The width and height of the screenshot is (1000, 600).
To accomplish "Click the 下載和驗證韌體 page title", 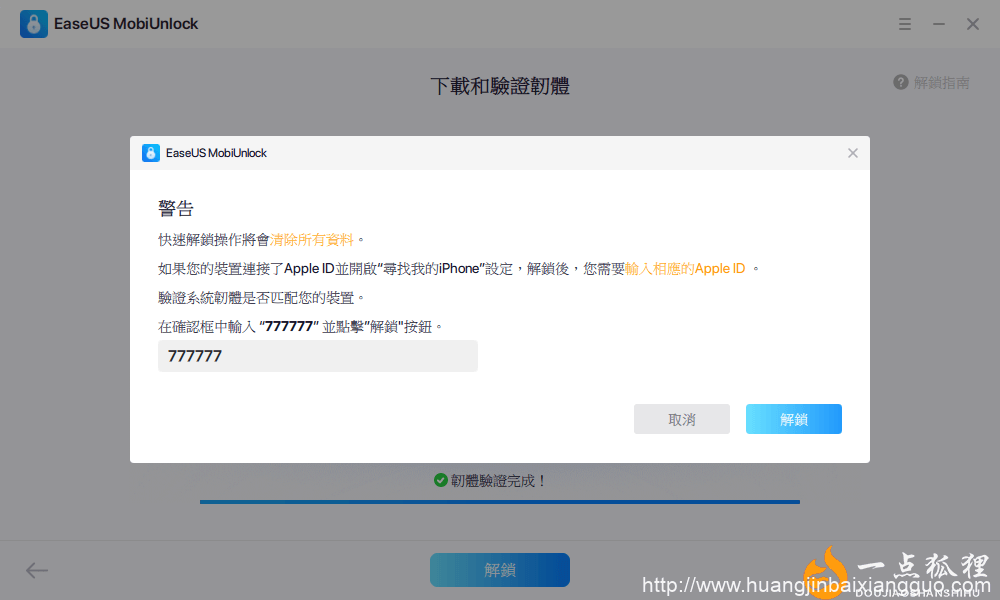I will [500, 86].
